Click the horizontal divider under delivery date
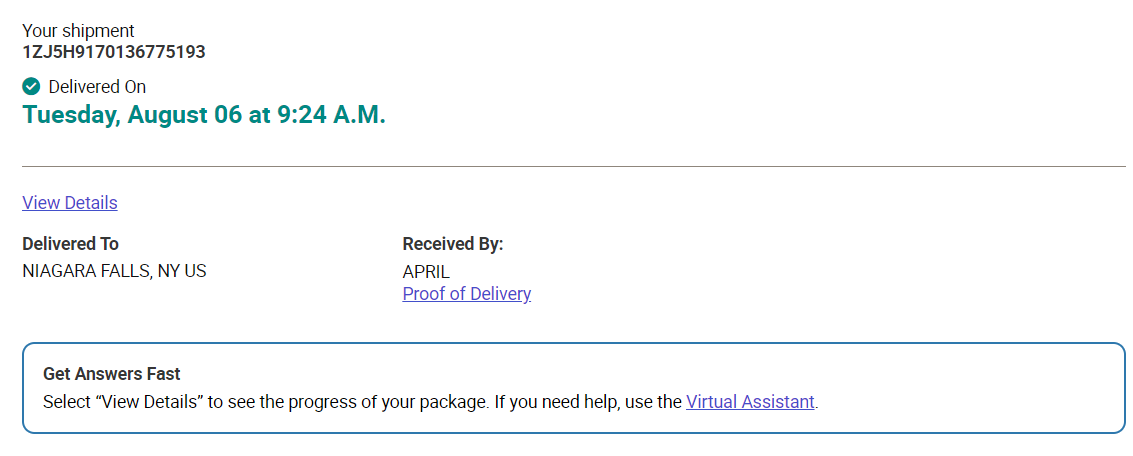The height and width of the screenshot is (456, 1133). point(574,166)
